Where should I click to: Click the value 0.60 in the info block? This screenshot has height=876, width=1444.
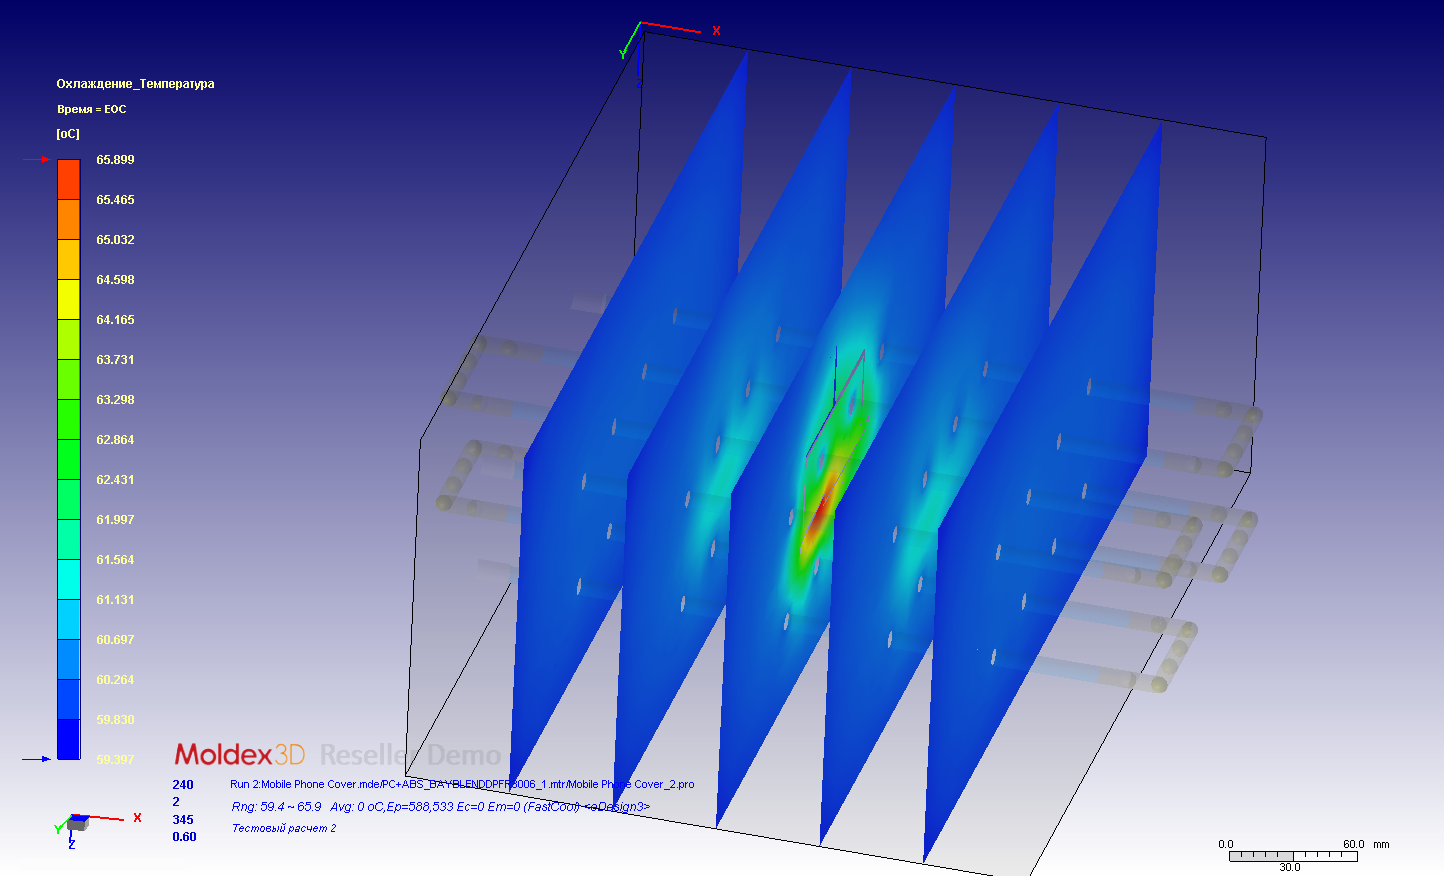pyautogui.click(x=184, y=837)
